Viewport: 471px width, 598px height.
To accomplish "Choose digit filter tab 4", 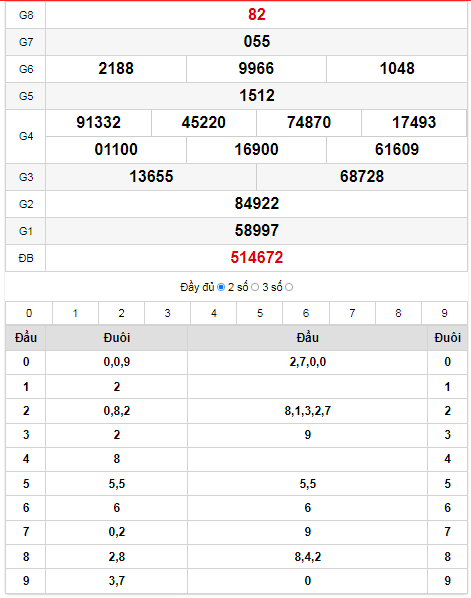I will click(x=214, y=313).
